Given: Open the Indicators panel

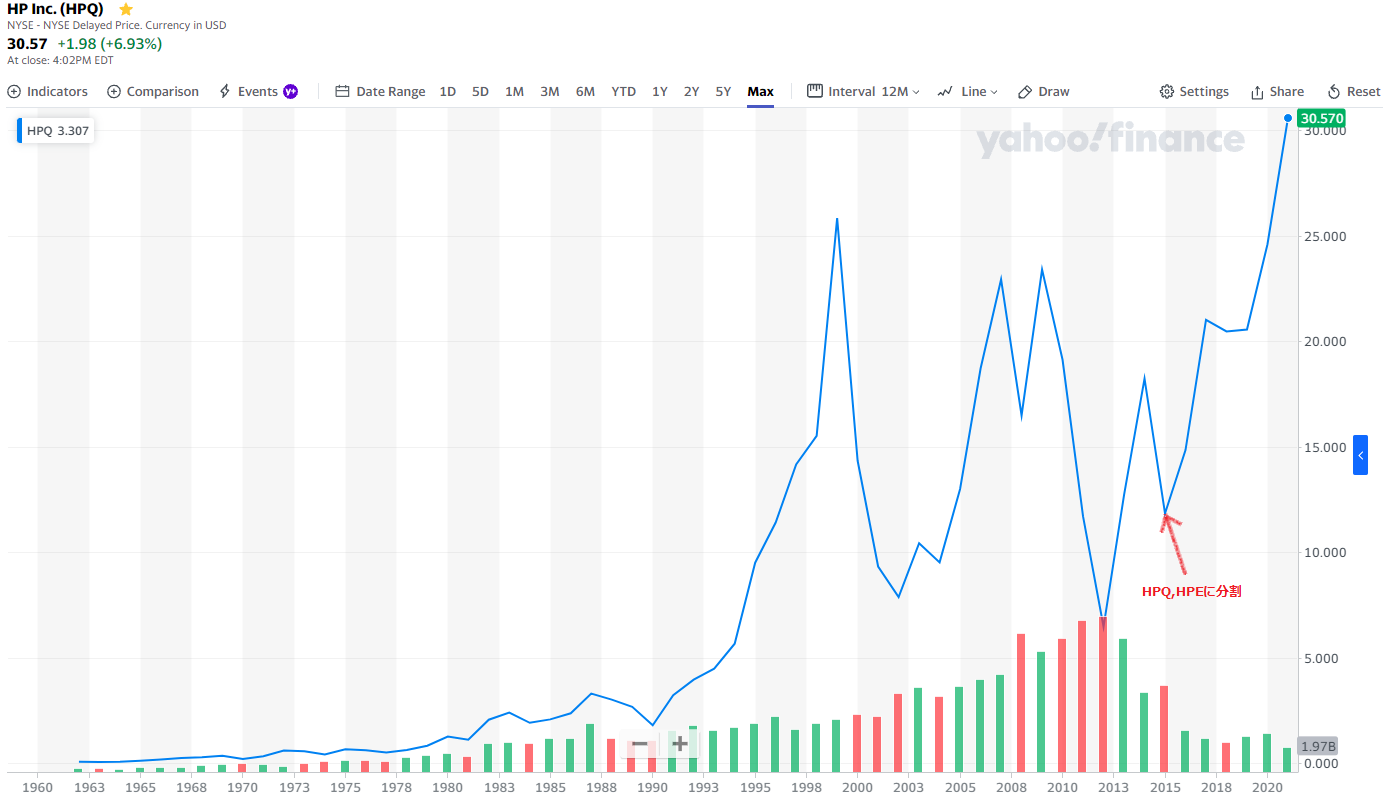Looking at the screenshot, I should pos(48,91).
